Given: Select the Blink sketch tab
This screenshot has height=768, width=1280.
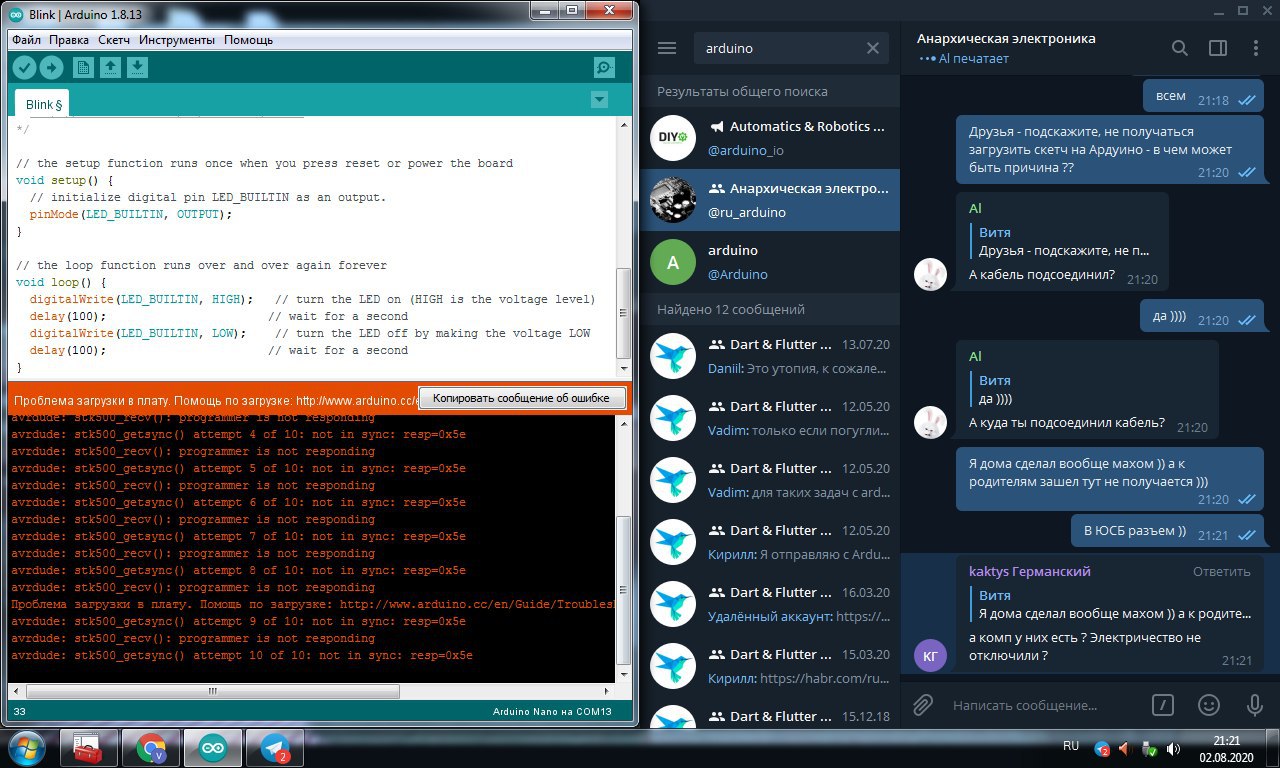Looking at the screenshot, I should coord(44,104).
